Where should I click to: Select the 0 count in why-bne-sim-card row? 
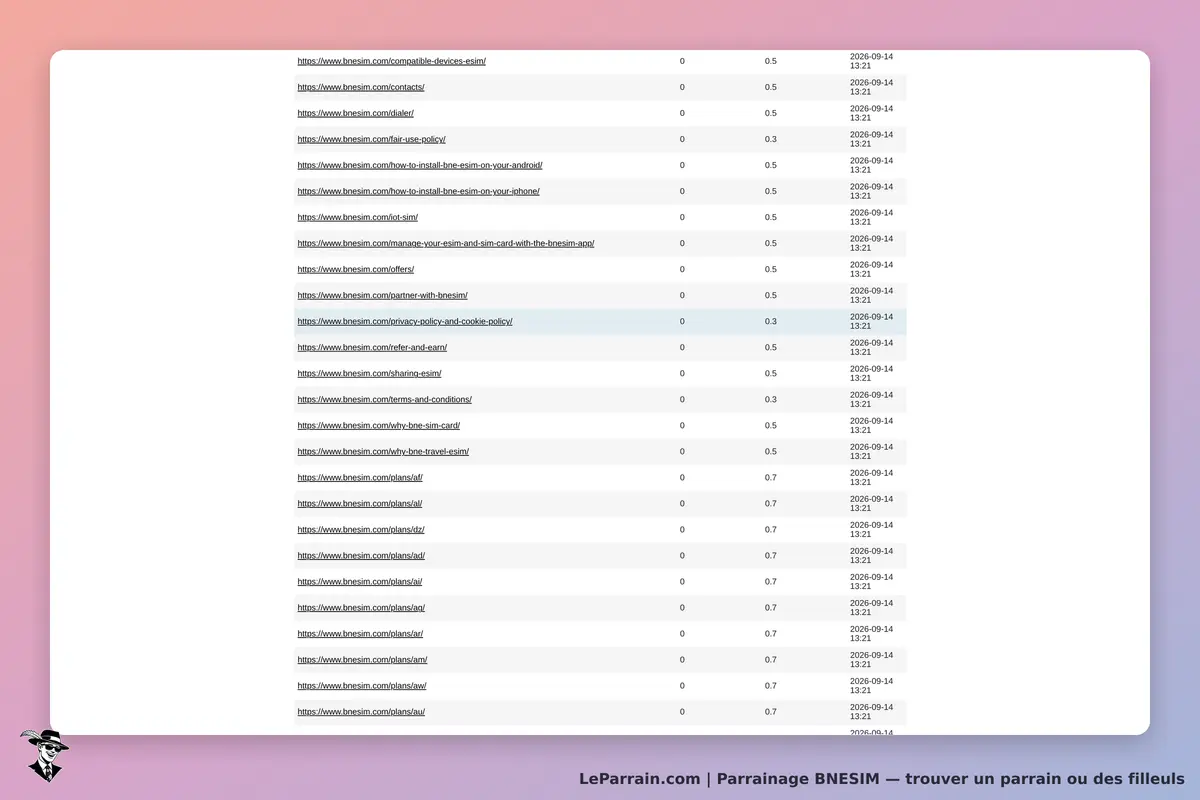point(682,425)
